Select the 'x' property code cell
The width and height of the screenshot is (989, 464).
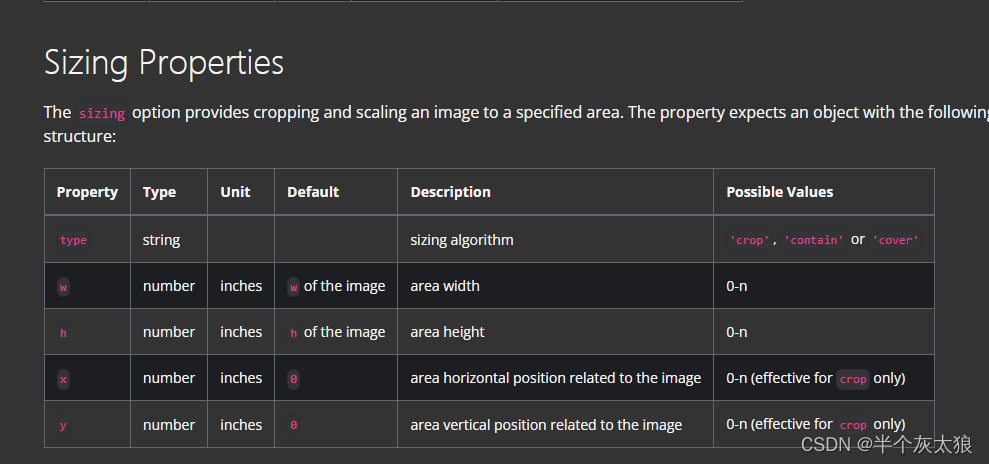[63, 379]
